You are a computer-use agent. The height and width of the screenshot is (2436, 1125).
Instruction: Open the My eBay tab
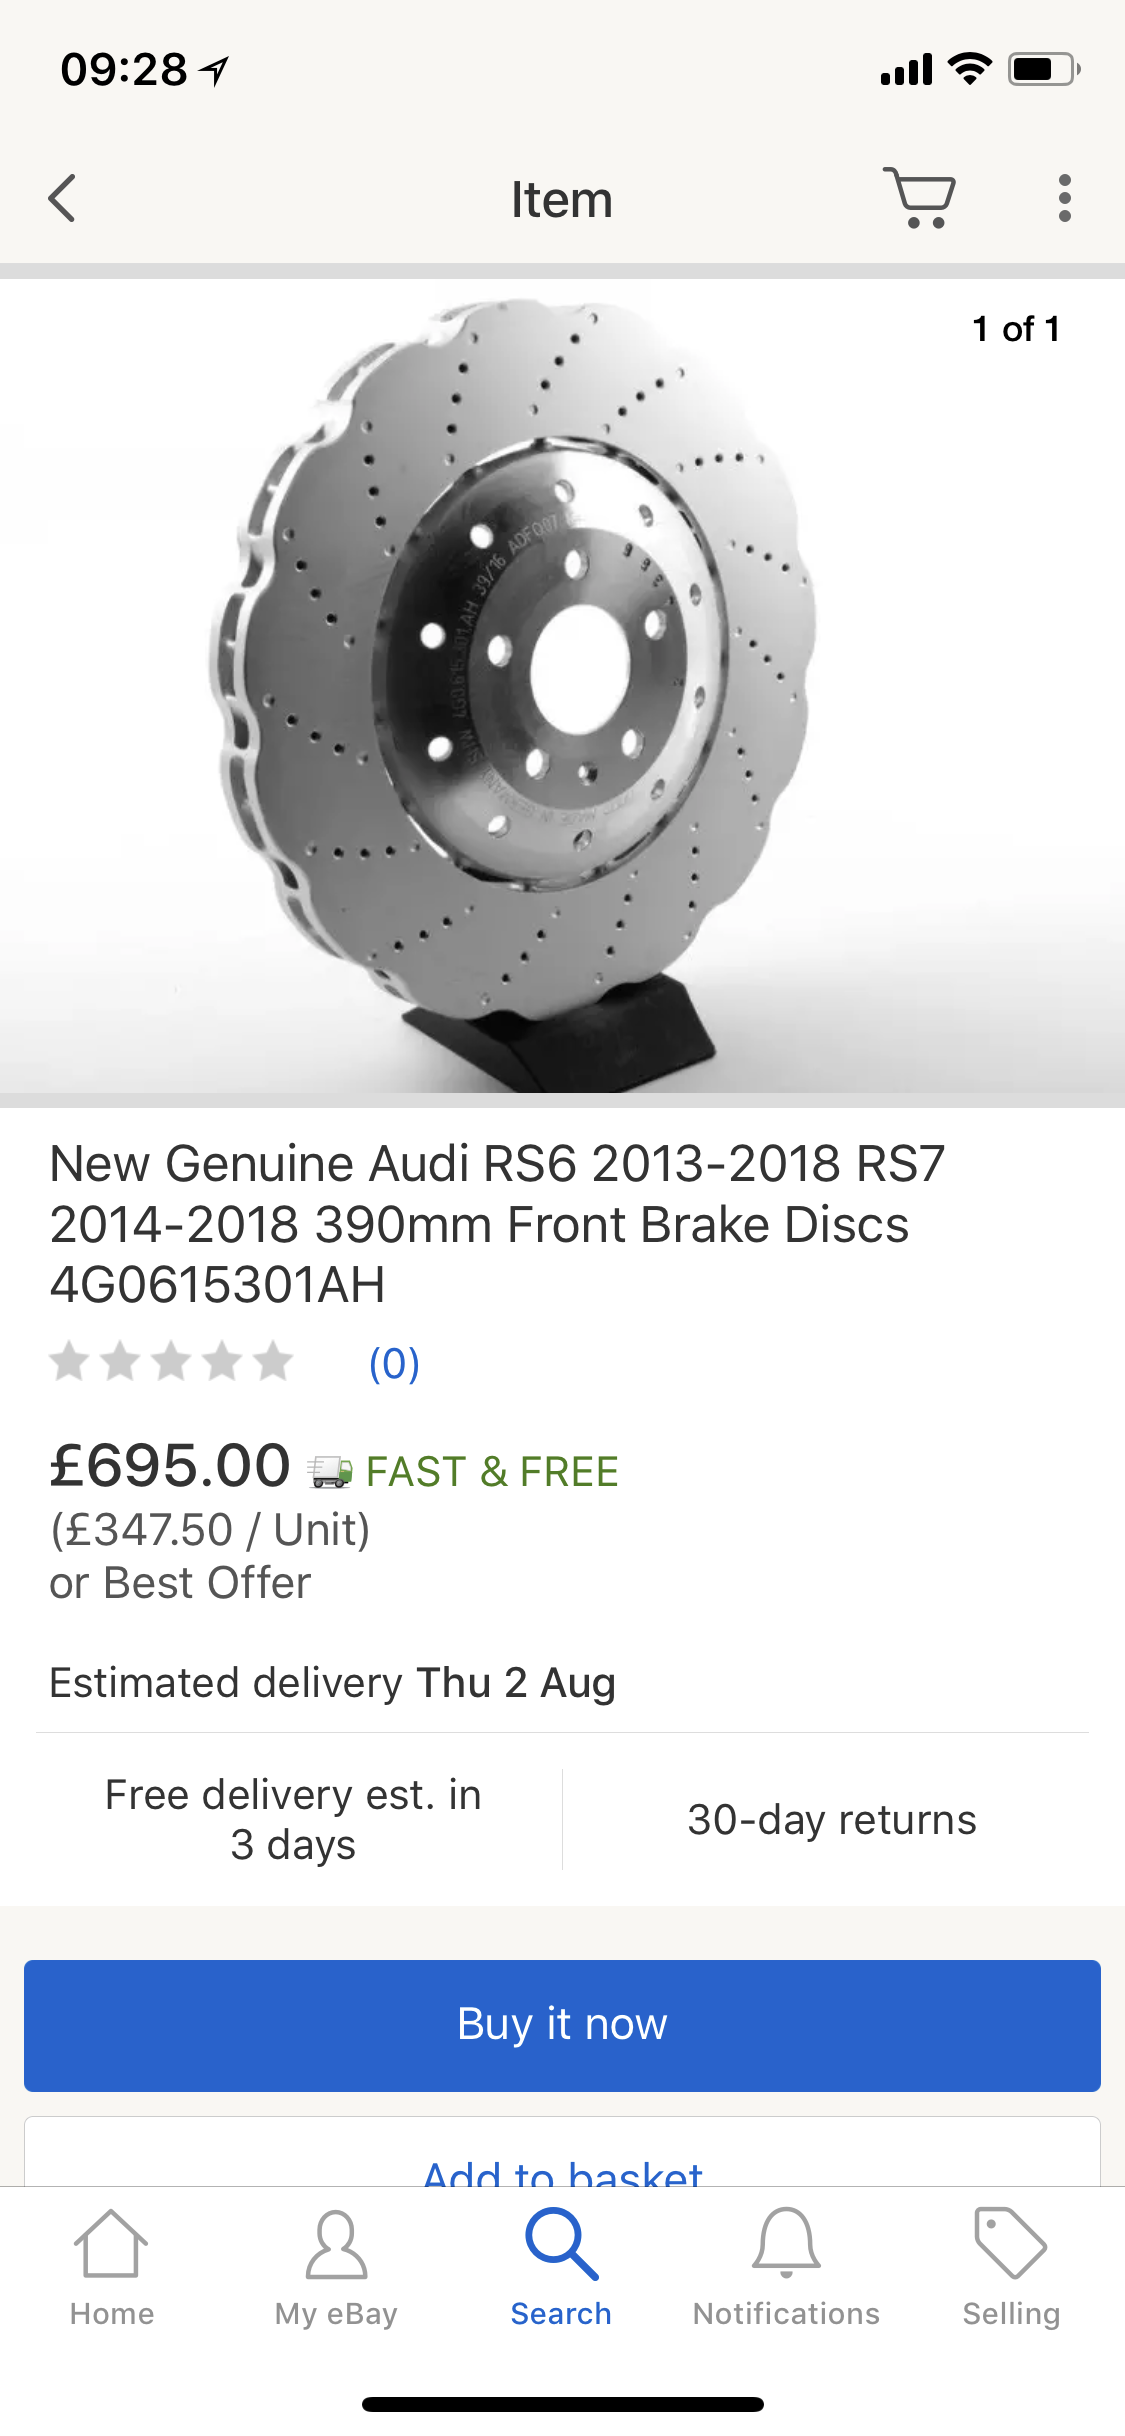point(336,2268)
